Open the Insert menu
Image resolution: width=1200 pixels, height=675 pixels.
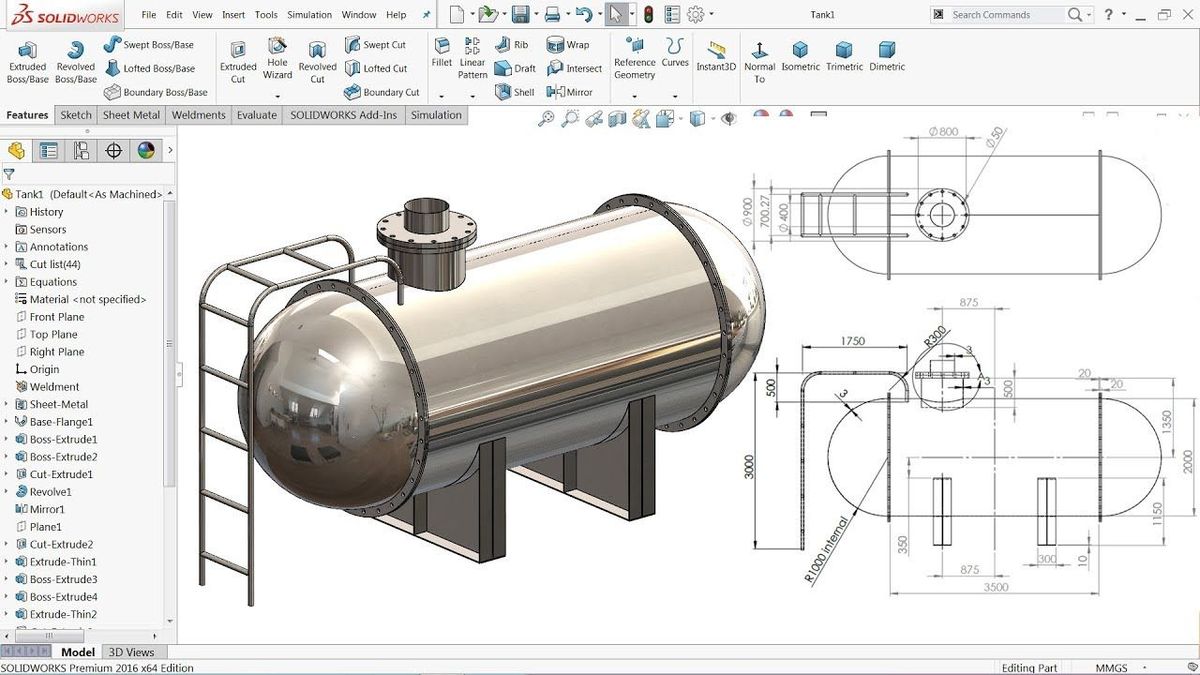point(233,15)
